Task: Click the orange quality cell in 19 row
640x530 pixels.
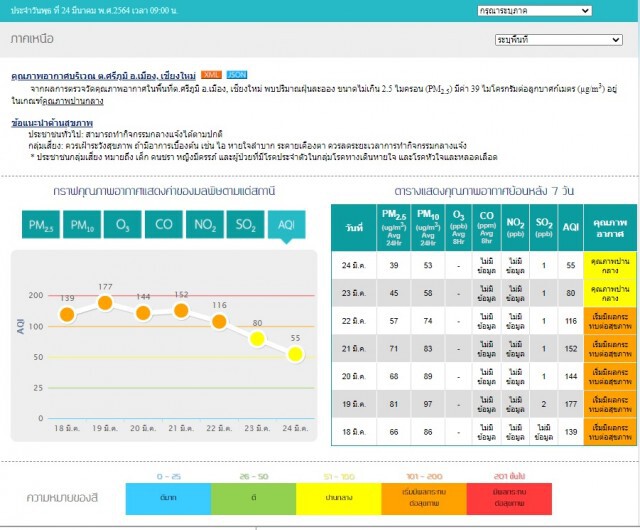Action: click(x=610, y=404)
